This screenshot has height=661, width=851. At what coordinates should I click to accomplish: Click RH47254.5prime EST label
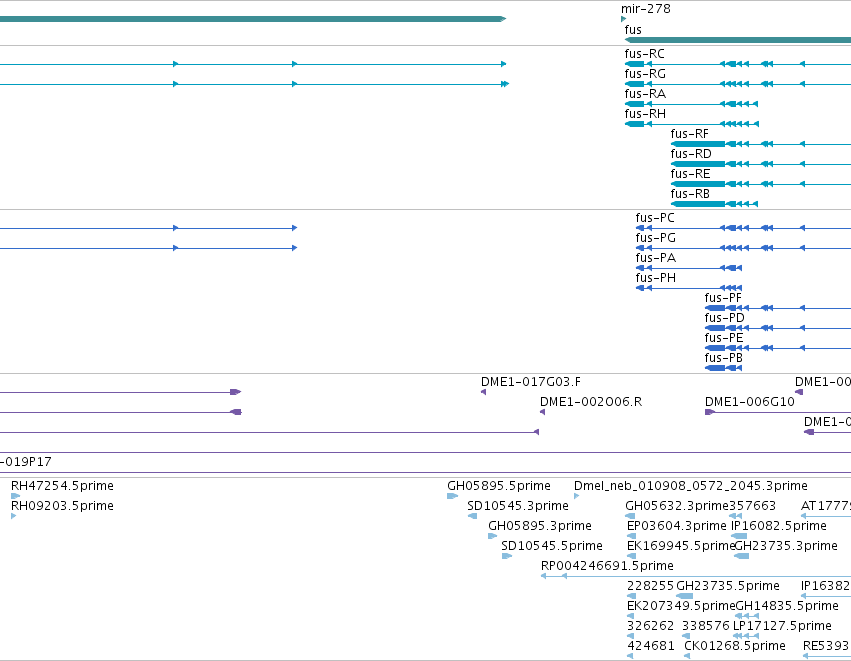coord(62,486)
